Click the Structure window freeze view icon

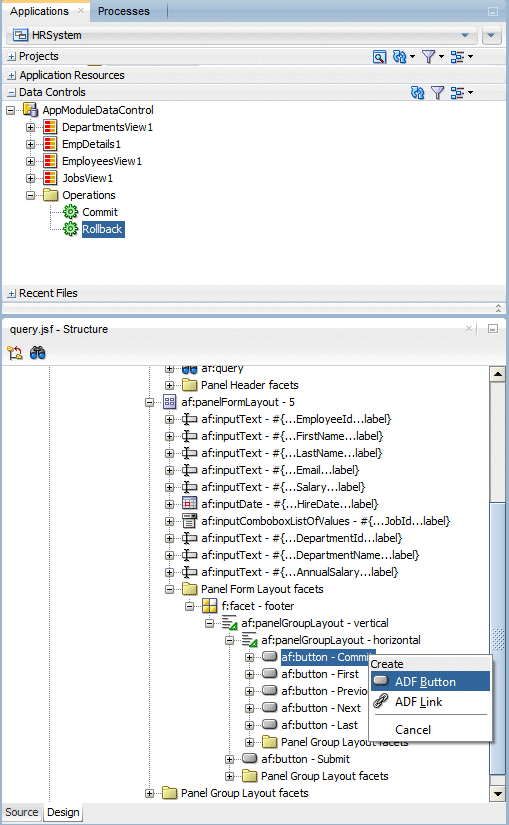point(15,353)
